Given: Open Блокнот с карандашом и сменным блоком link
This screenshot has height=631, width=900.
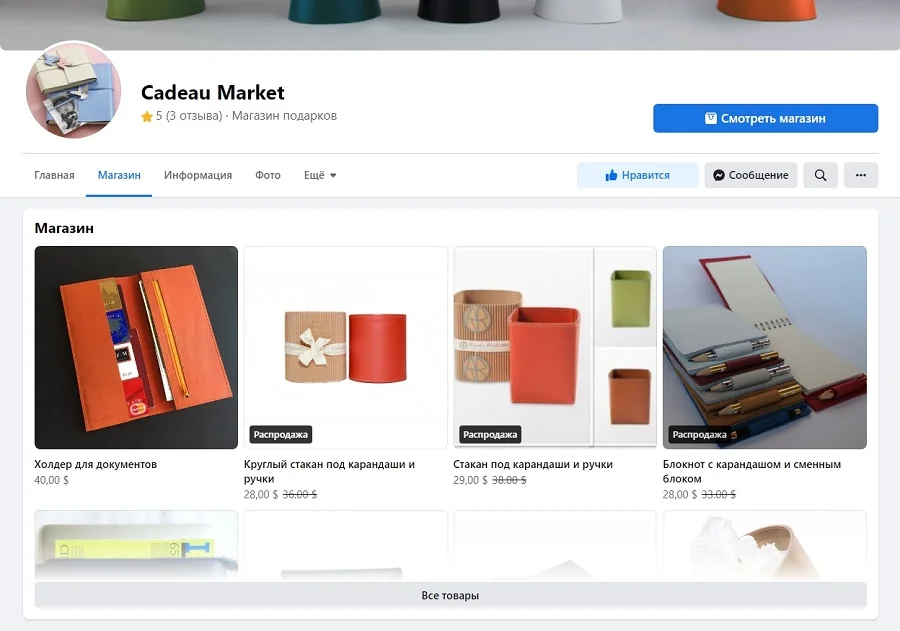Looking at the screenshot, I should 752,471.
